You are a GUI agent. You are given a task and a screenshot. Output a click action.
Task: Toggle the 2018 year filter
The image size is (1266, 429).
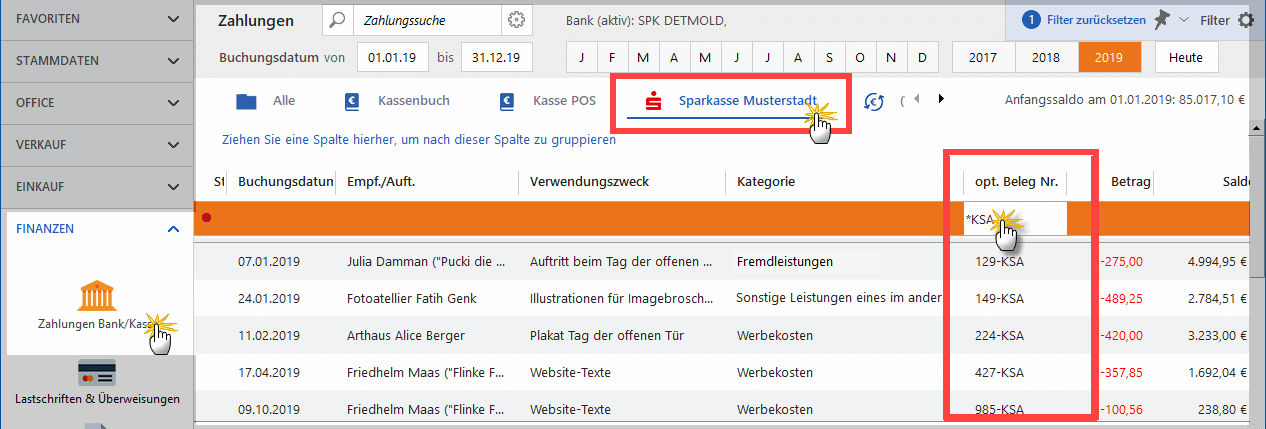point(1046,57)
